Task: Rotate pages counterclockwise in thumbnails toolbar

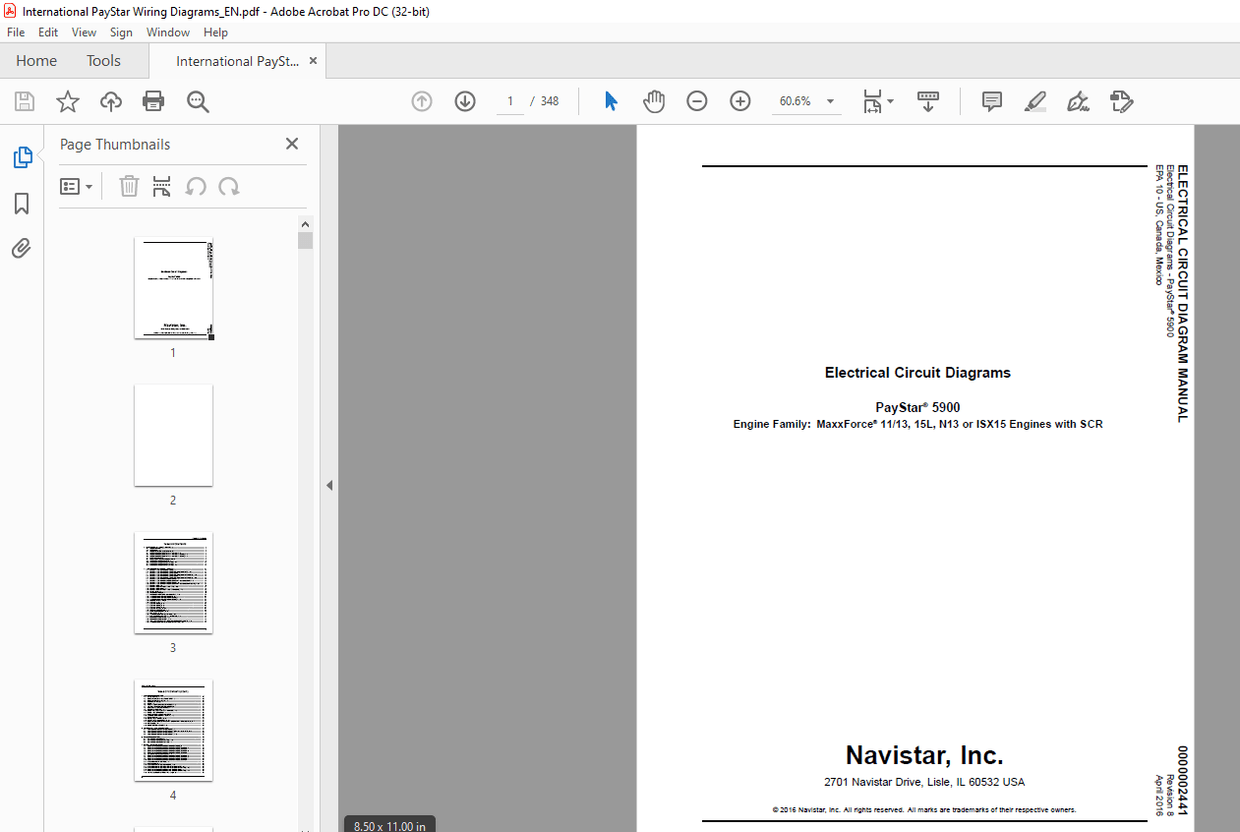Action: coord(195,186)
